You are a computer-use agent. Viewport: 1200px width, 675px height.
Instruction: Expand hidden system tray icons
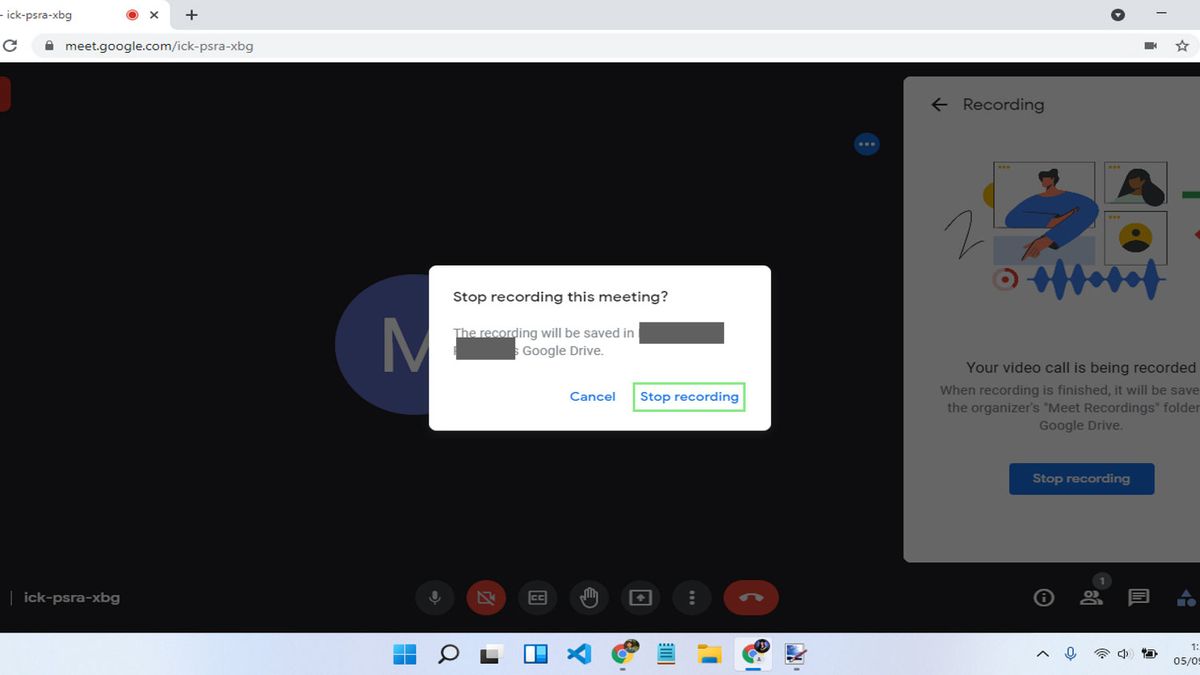click(1042, 653)
